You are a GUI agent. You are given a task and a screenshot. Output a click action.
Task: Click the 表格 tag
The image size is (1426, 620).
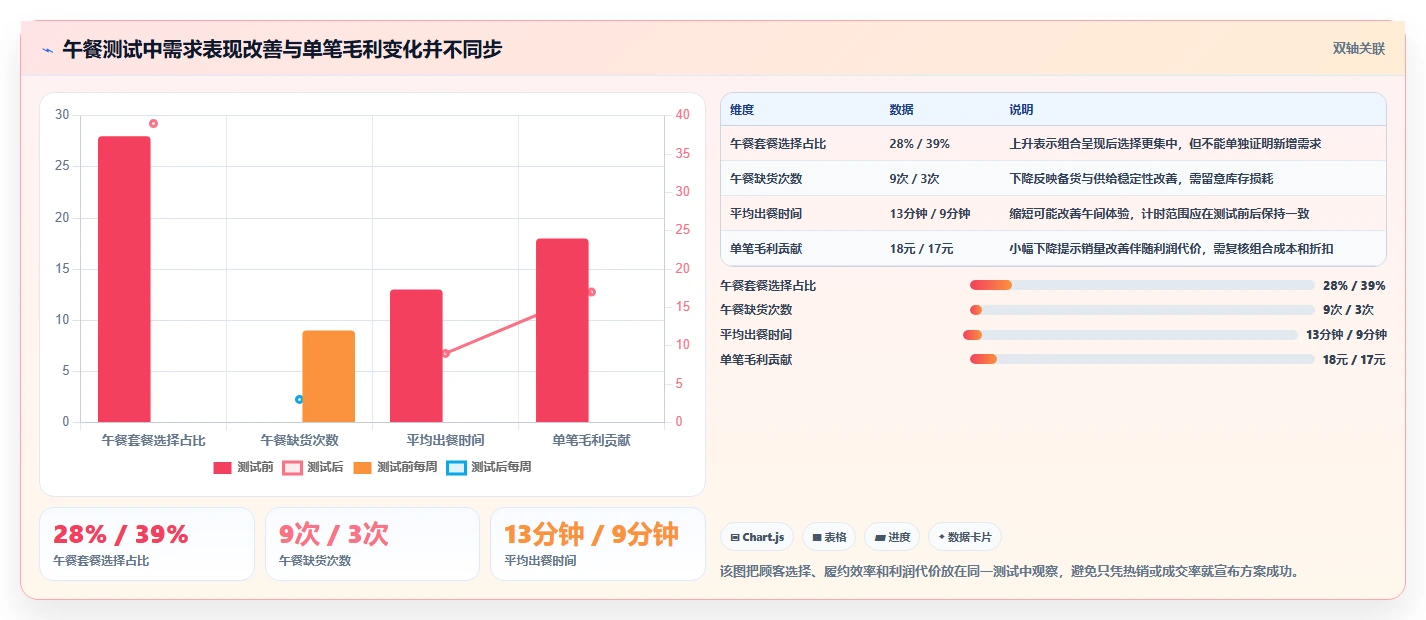(x=829, y=537)
